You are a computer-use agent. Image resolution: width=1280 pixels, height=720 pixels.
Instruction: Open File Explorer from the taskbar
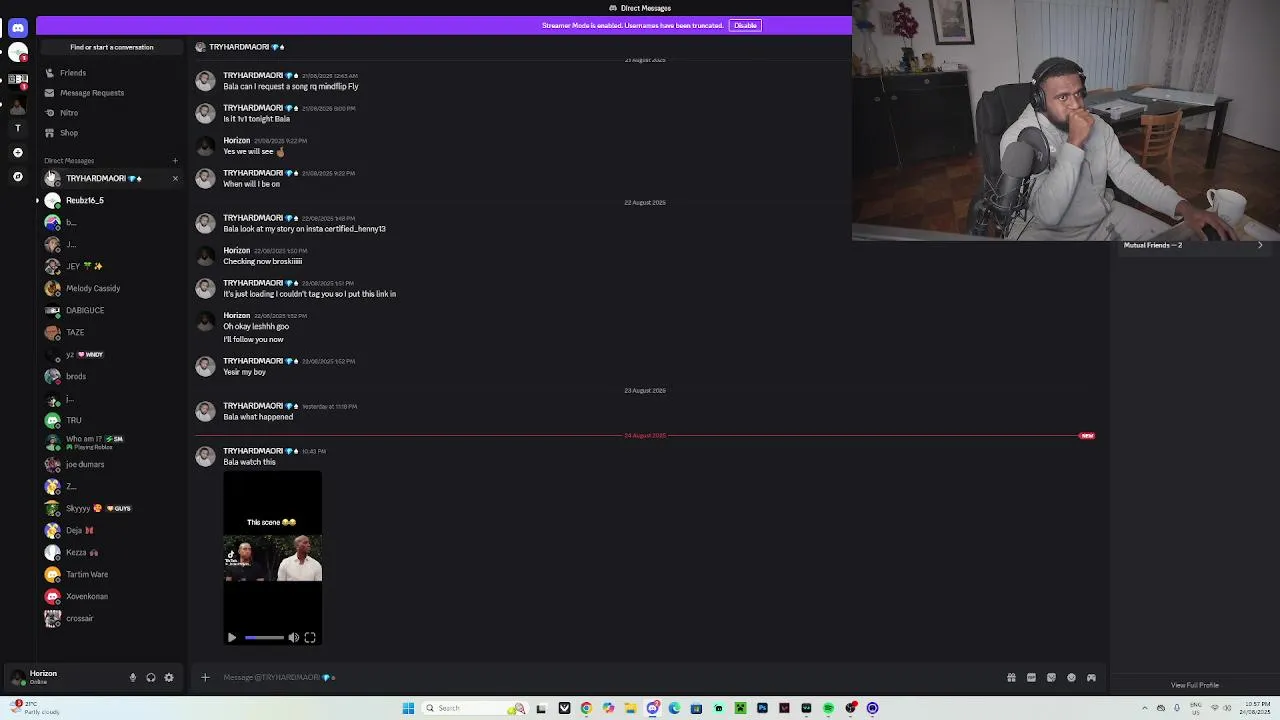click(630, 709)
